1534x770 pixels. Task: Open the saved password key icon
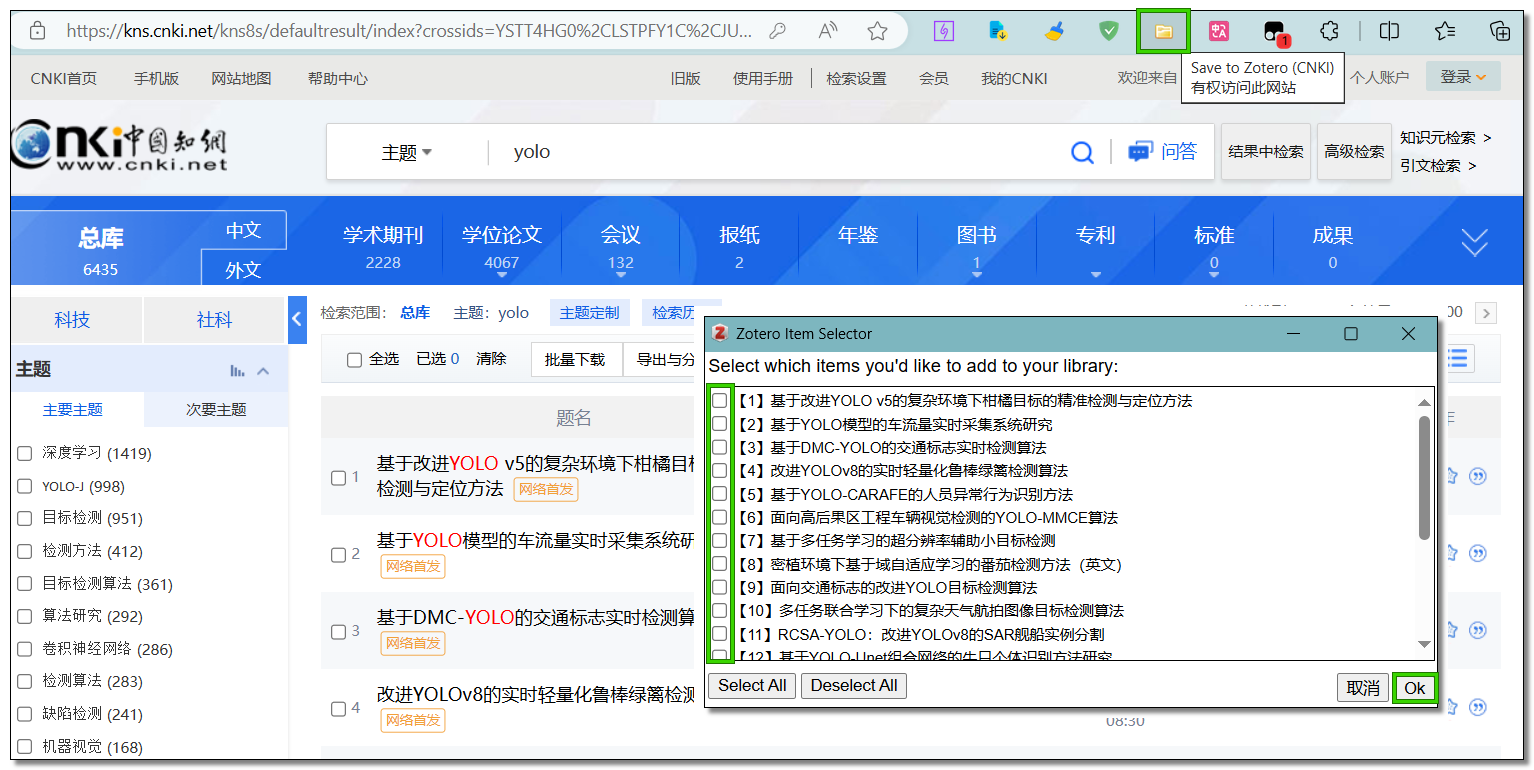[777, 31]
